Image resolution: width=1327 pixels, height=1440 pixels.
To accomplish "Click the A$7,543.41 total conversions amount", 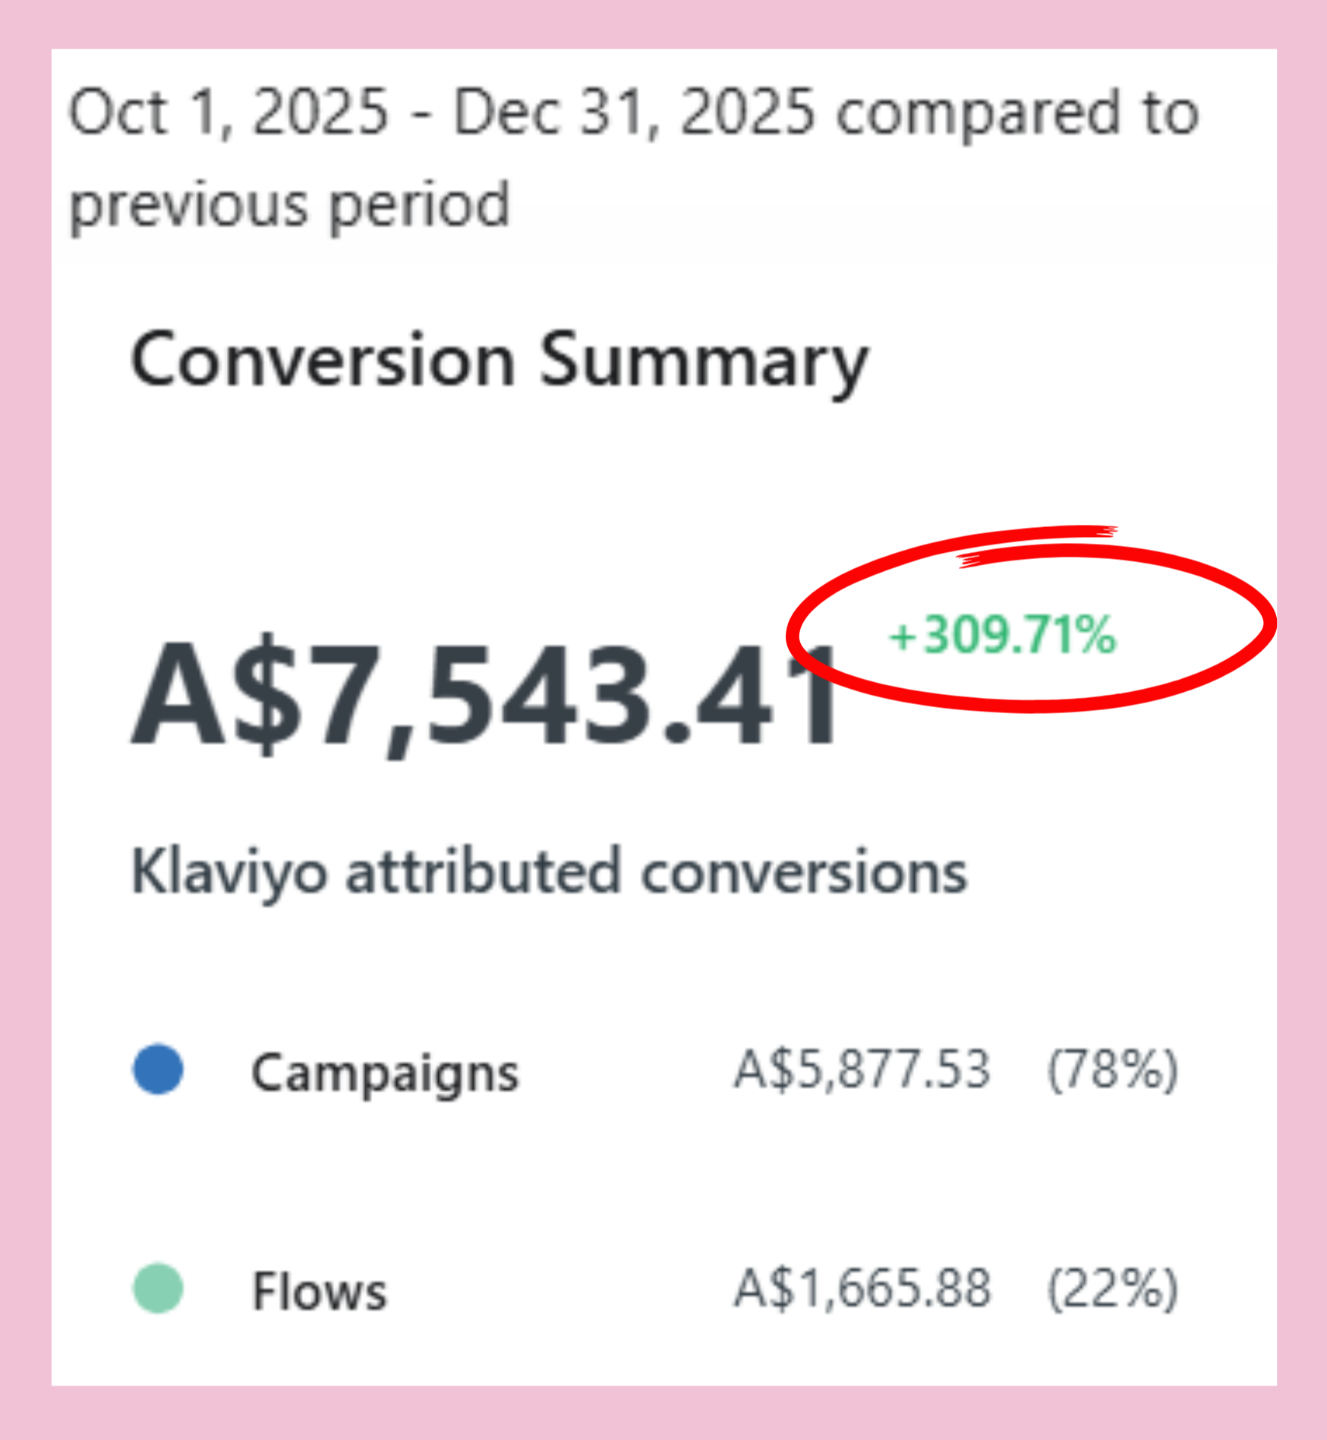I will coord(488,696).
